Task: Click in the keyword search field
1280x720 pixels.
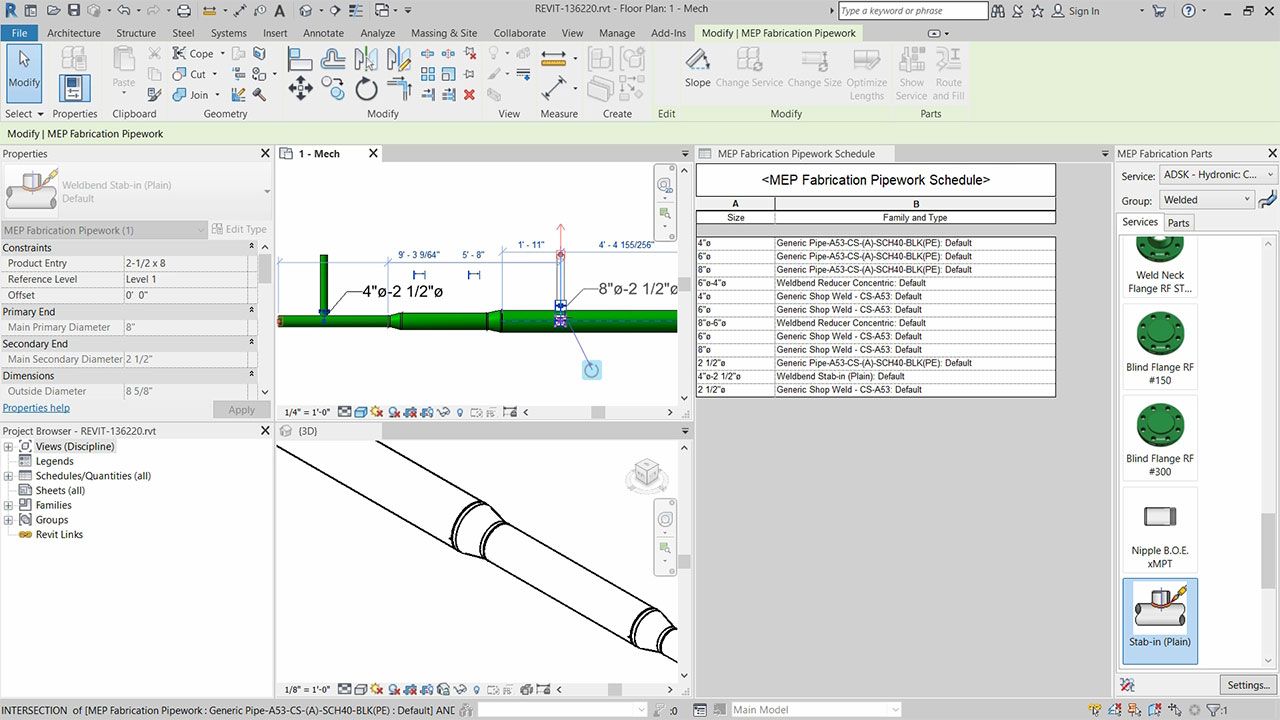Action: pyautogui.click(x=912, y=11)
